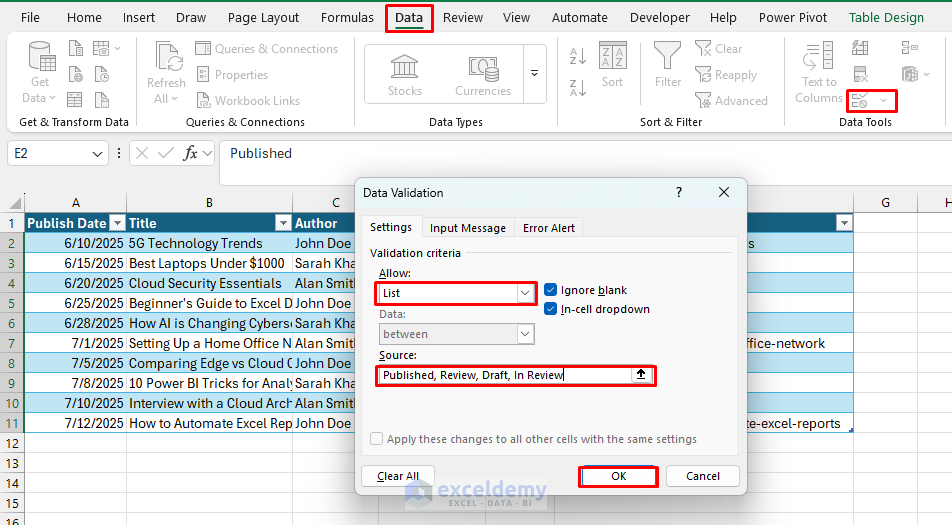Image resolution: width=952 pixels, height=525 pixels.
Task: Open the Get Data menu
Action: tap(40, 73)
